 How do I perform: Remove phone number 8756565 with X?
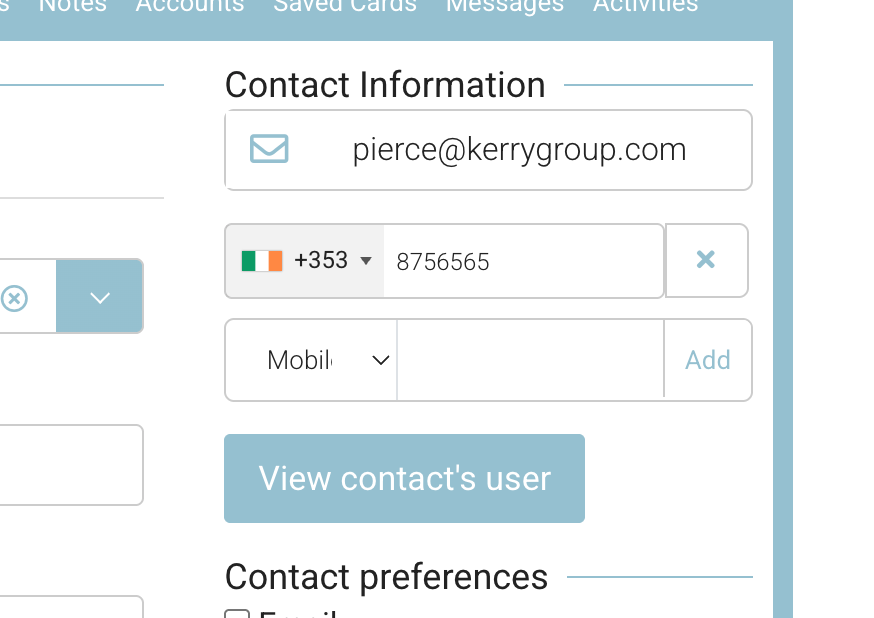[706, 260]
